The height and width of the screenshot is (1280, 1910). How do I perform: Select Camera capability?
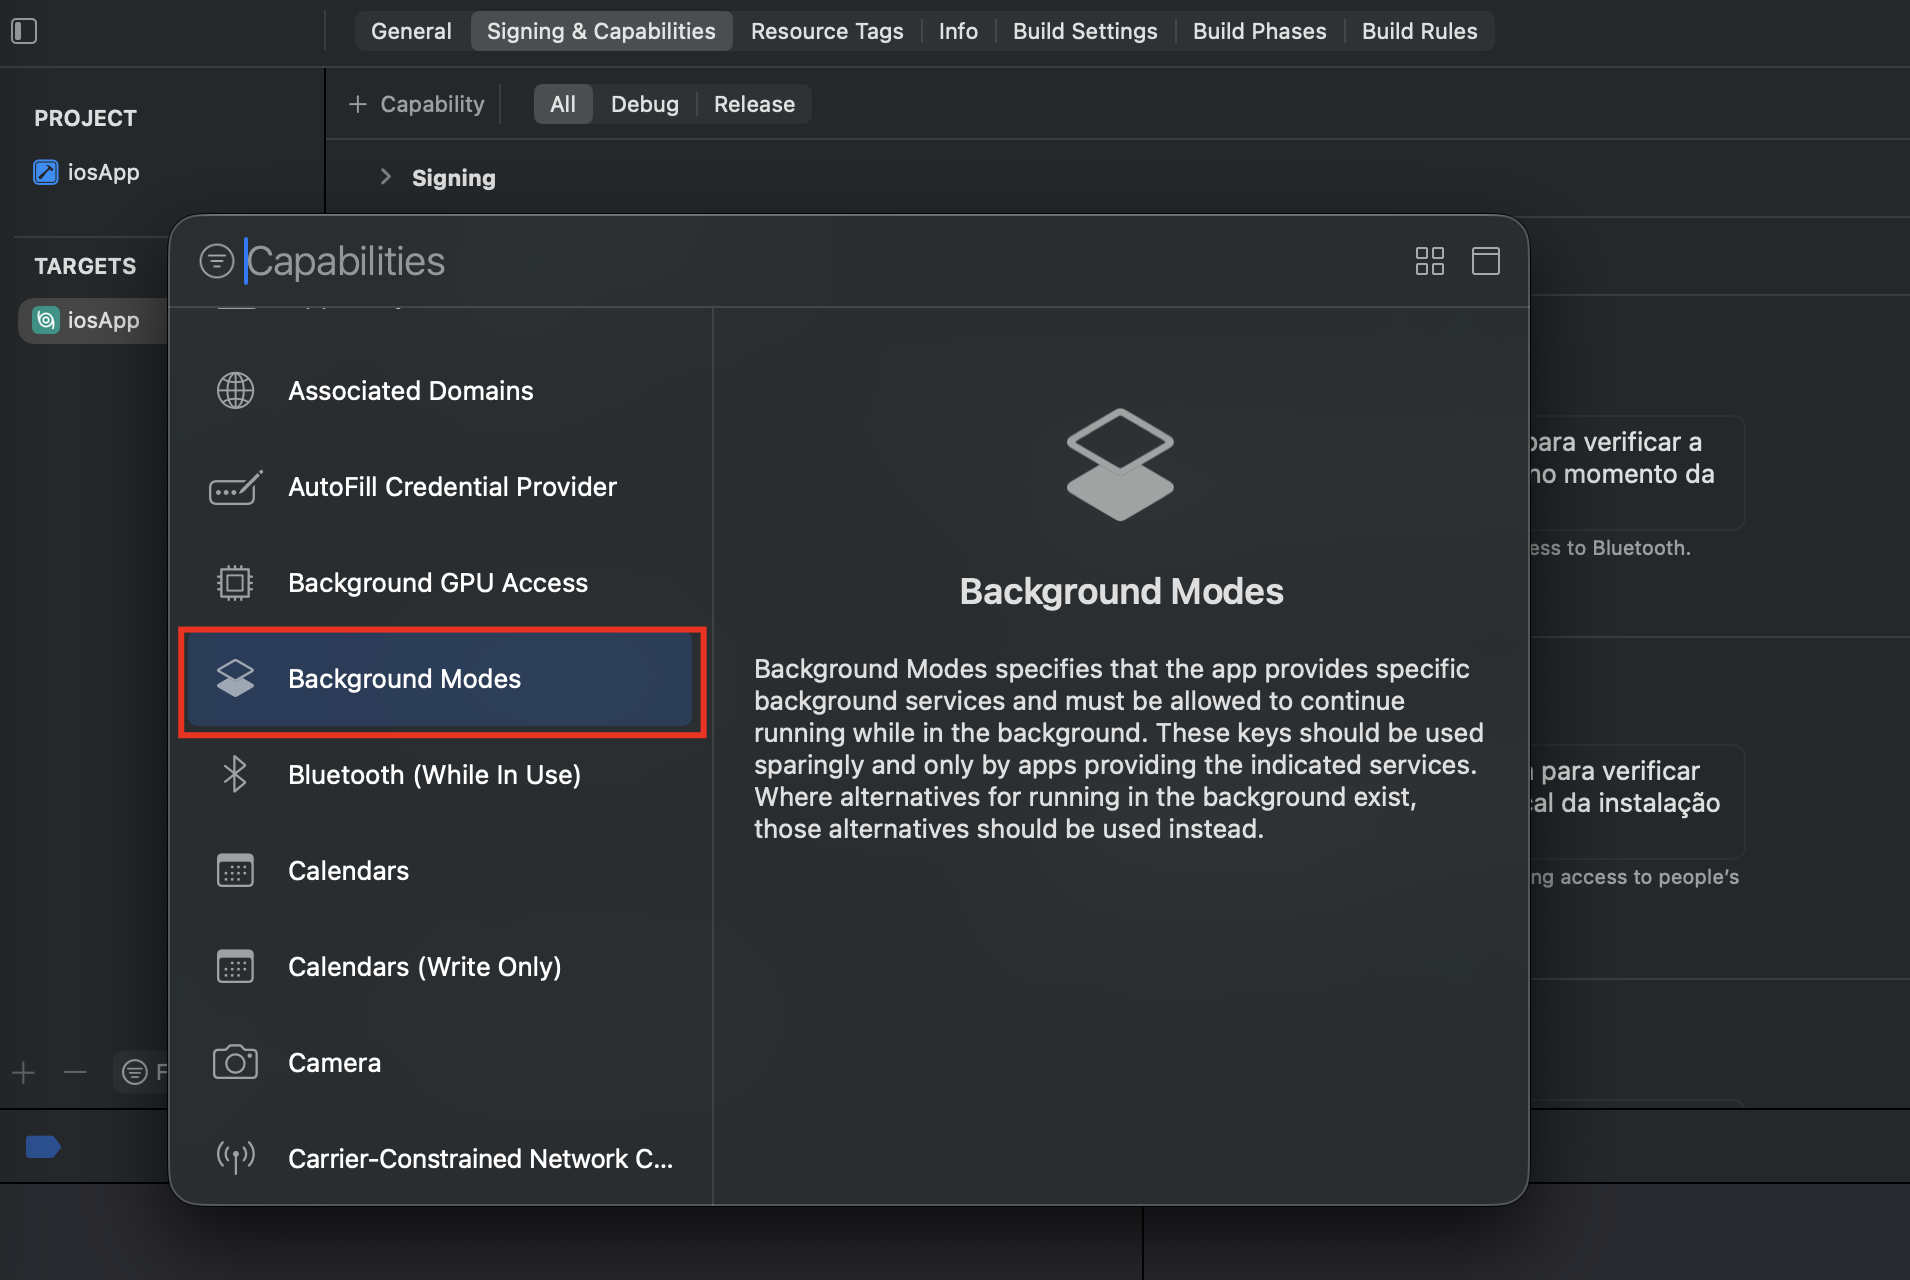[x=440, y=1063]
